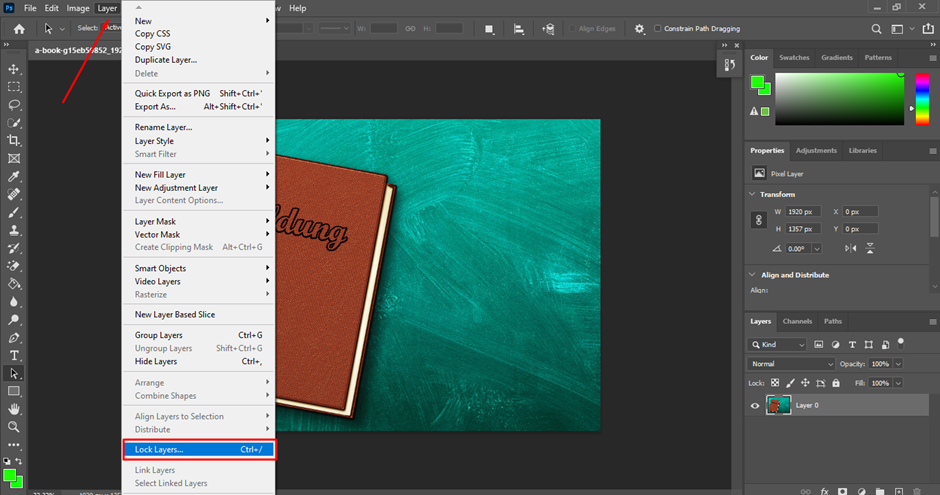Viewport: 940px width, 495px height.
Task: Toggle lock position icon
Action: click(805, 383)
